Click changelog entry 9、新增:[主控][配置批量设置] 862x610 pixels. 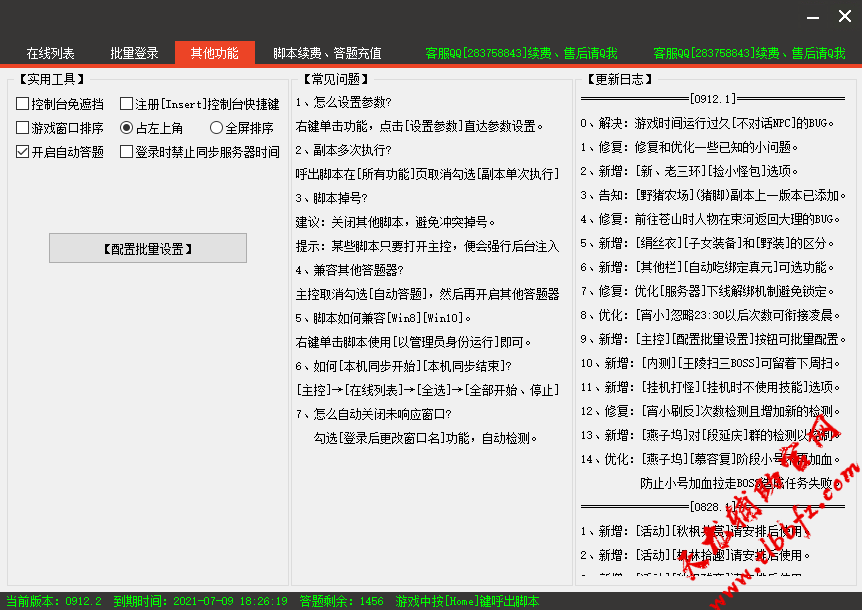tap(714, 339)
